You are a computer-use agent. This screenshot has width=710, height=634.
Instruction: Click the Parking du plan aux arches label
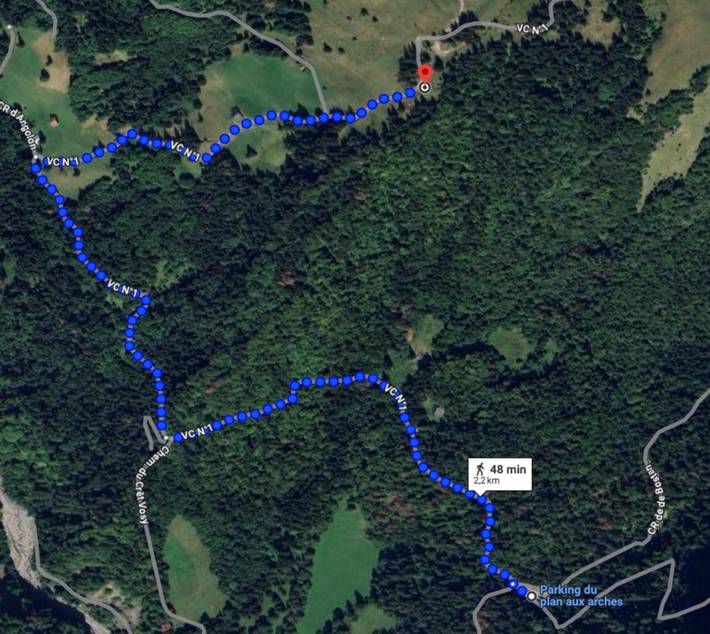coord(581,596)
